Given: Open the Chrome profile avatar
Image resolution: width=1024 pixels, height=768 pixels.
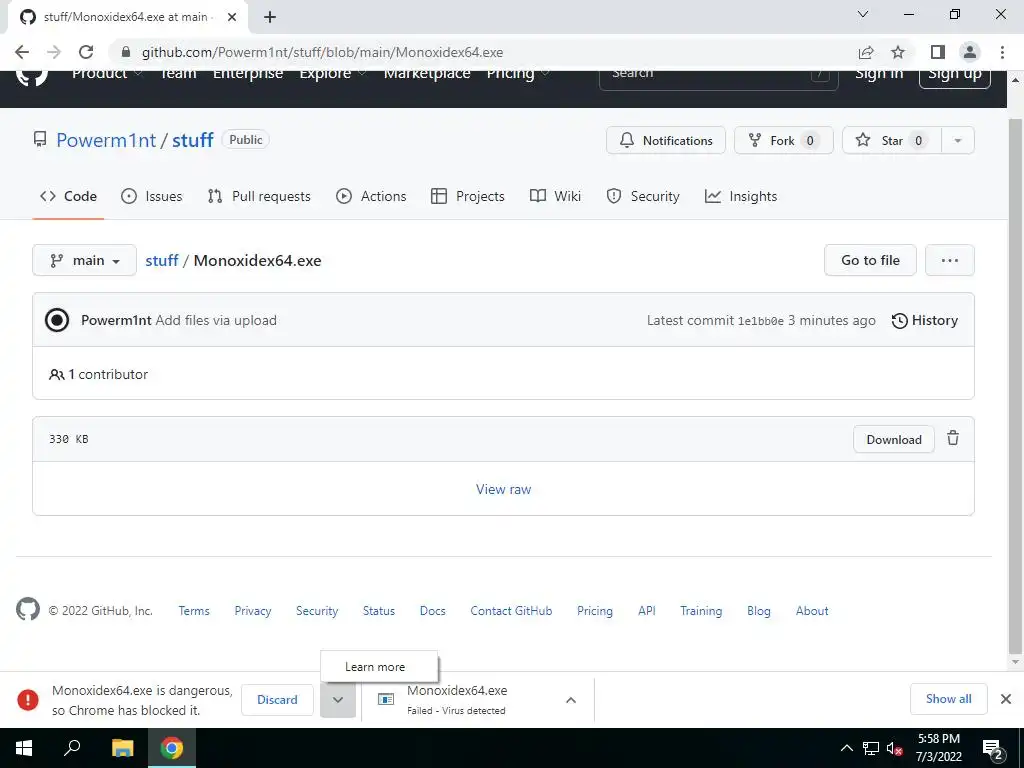Looking at the screenshot, I should 970,52.
